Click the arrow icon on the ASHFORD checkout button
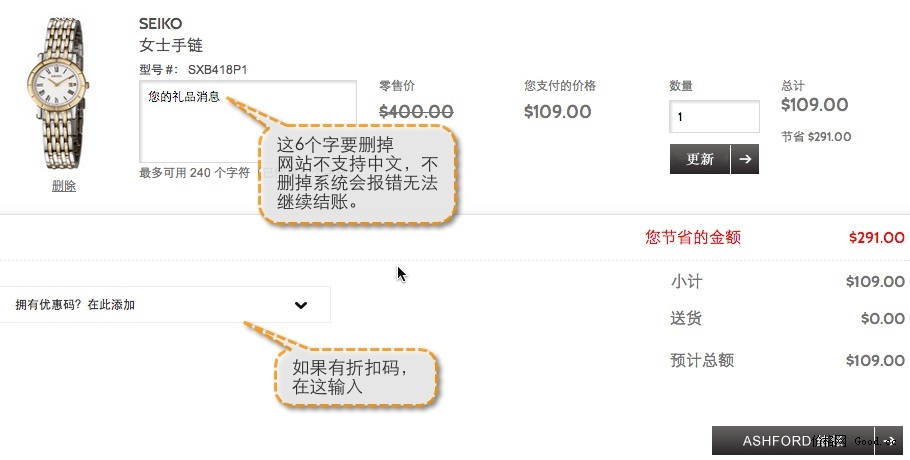 coord(890,441)
